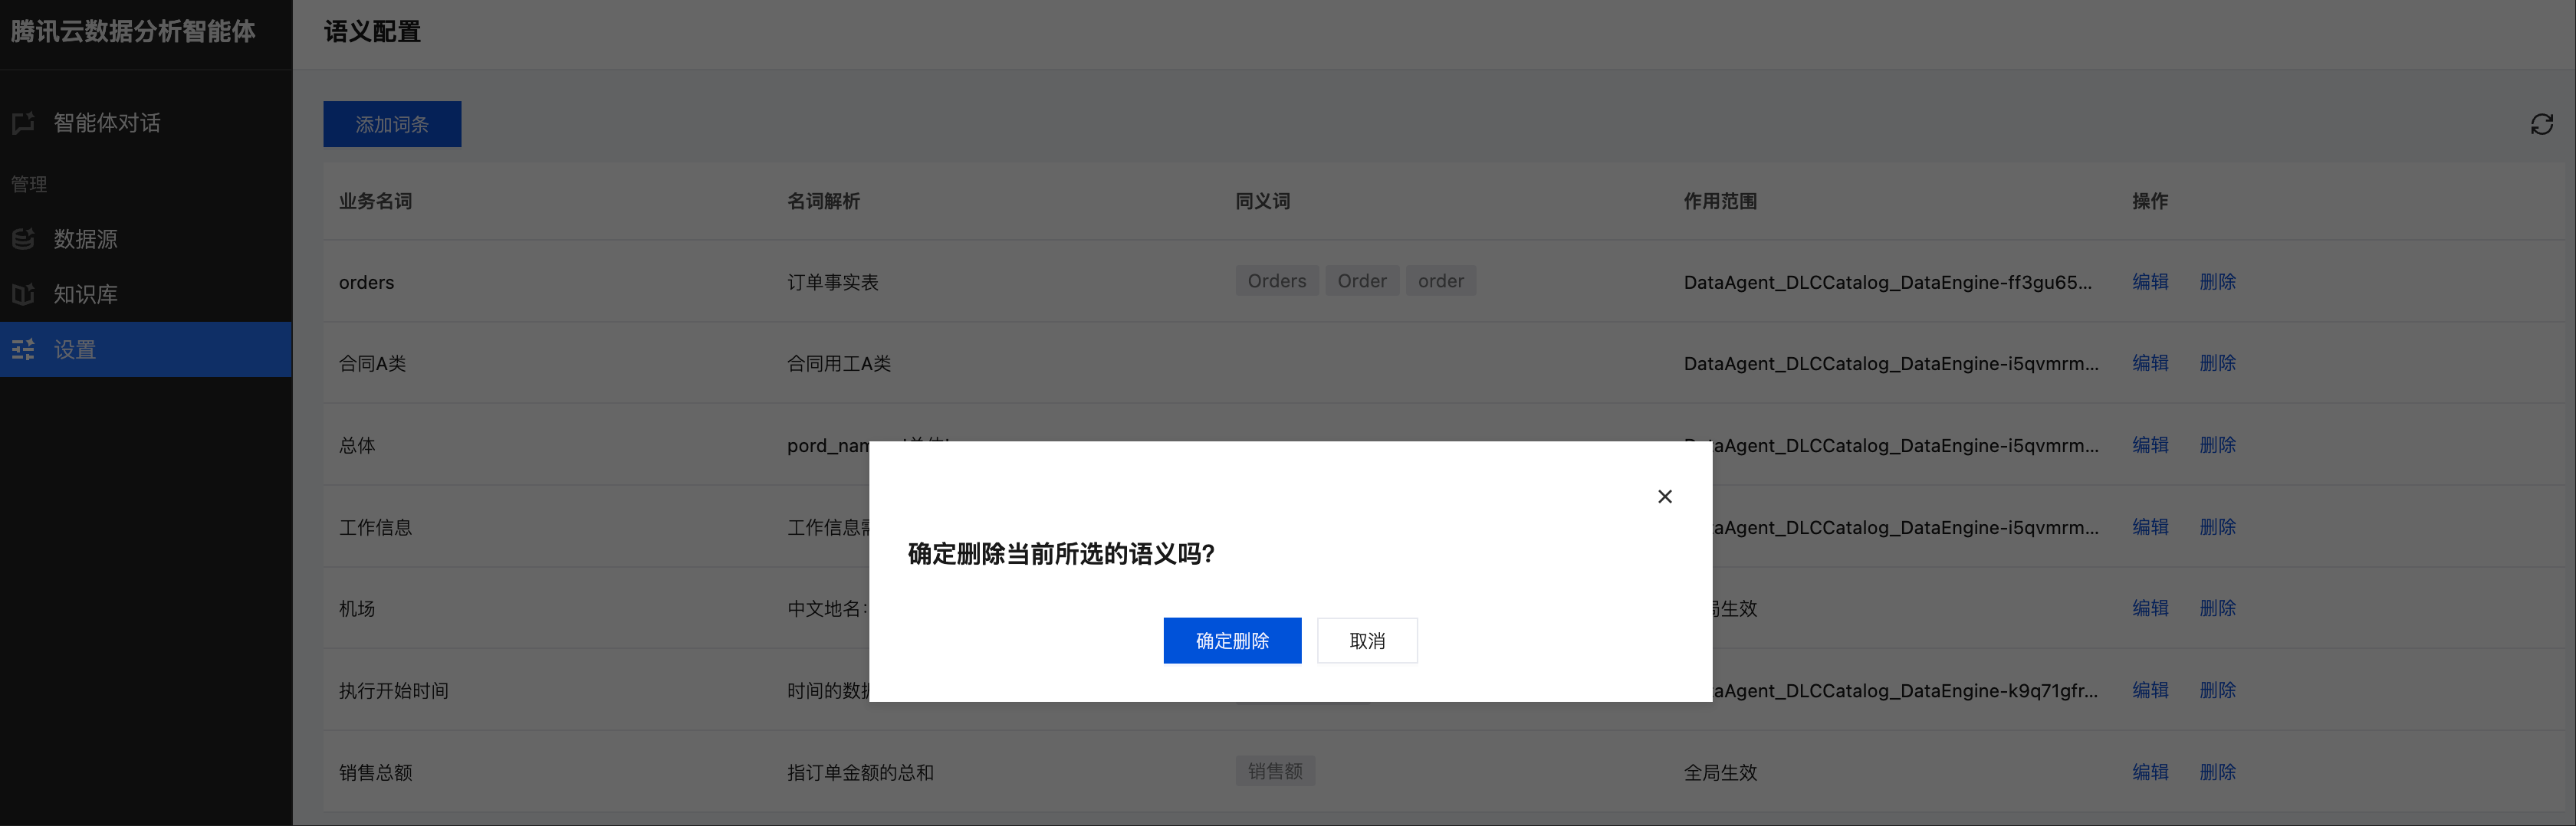Image resolution: width=2576 pixels, height=826 pixels.
Task: Click the 语义配置 page title
Action: (372, 32)
